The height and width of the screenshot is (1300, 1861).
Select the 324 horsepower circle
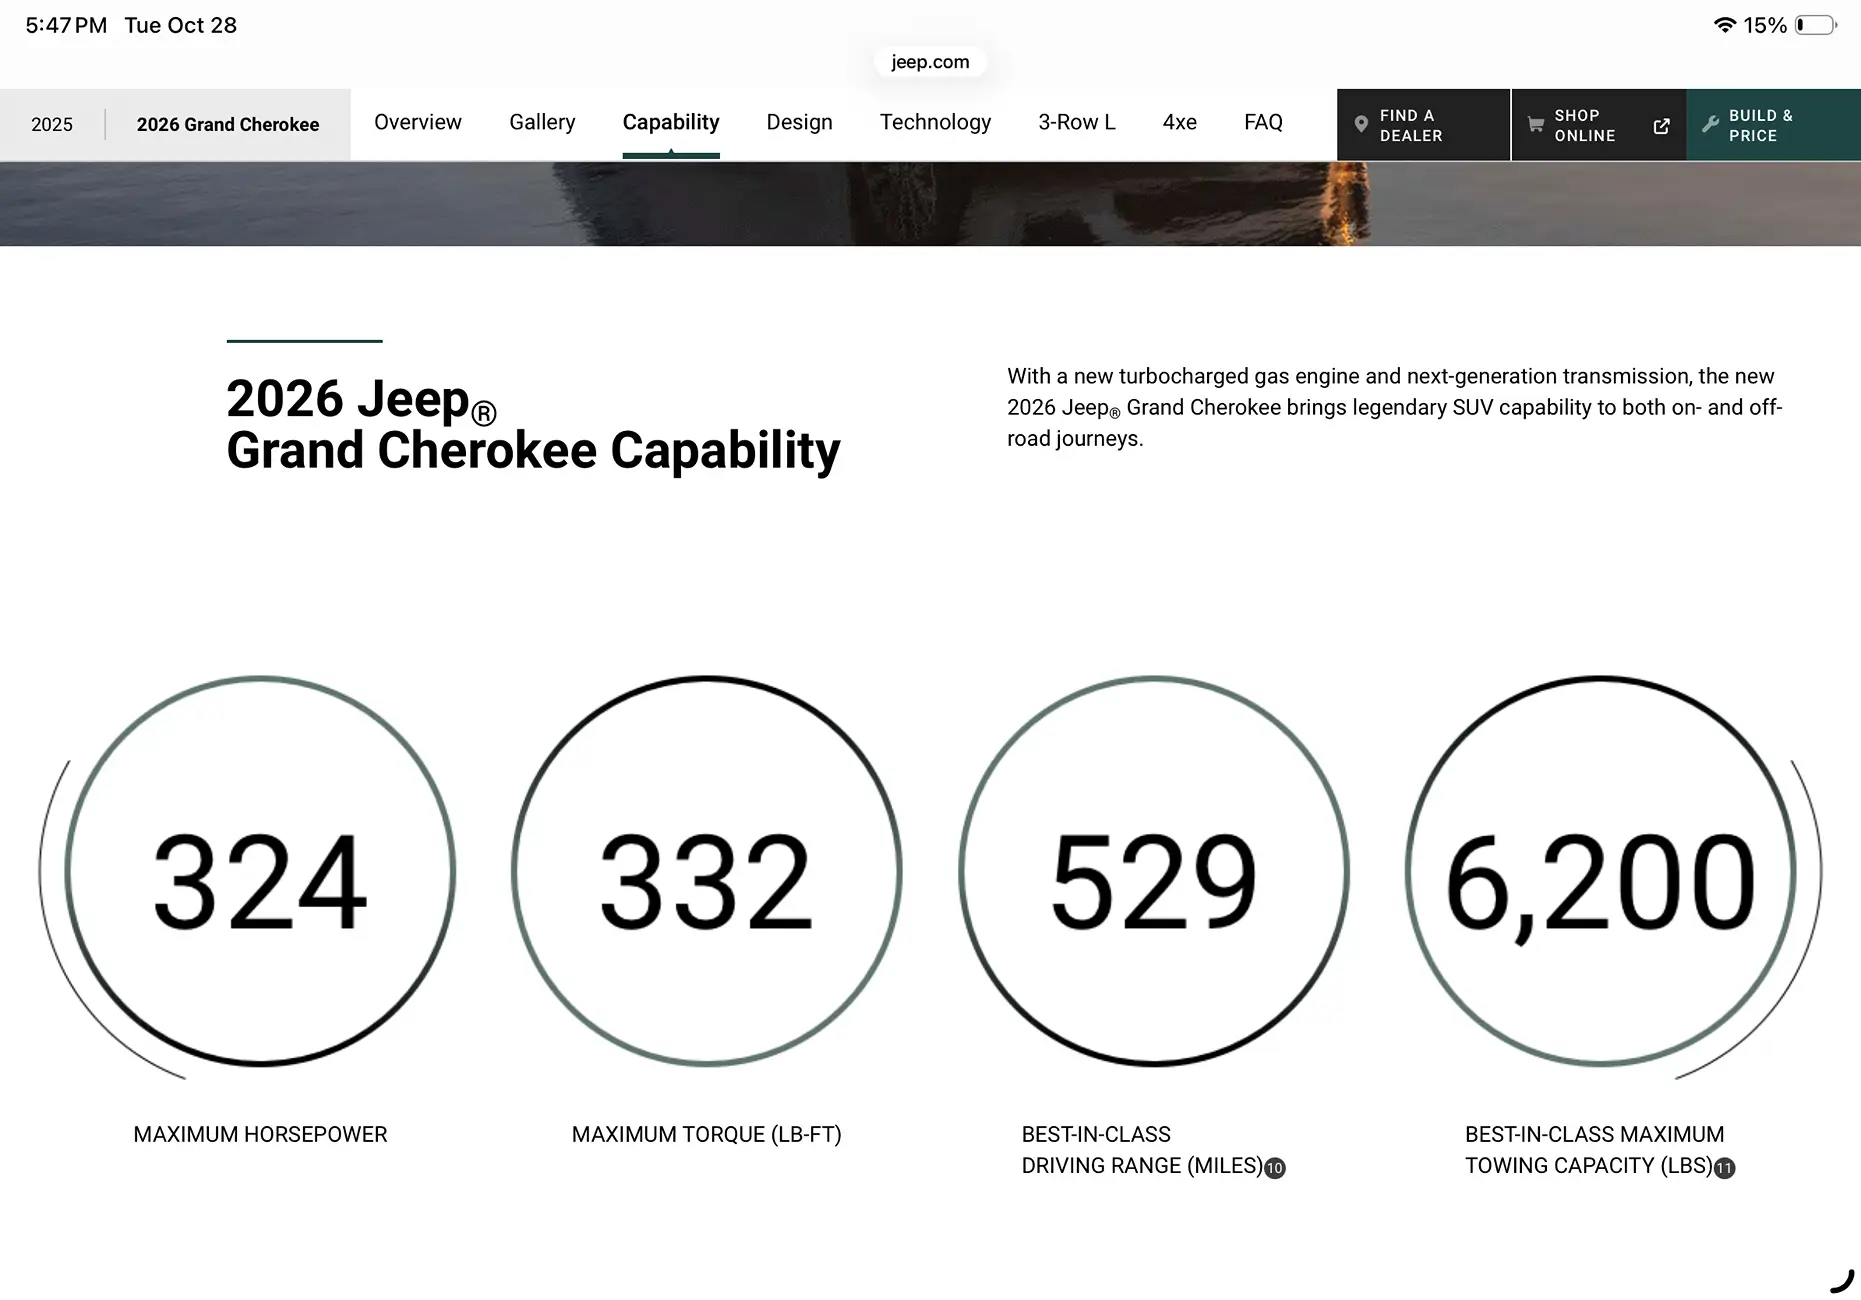(x=260, y=871)
